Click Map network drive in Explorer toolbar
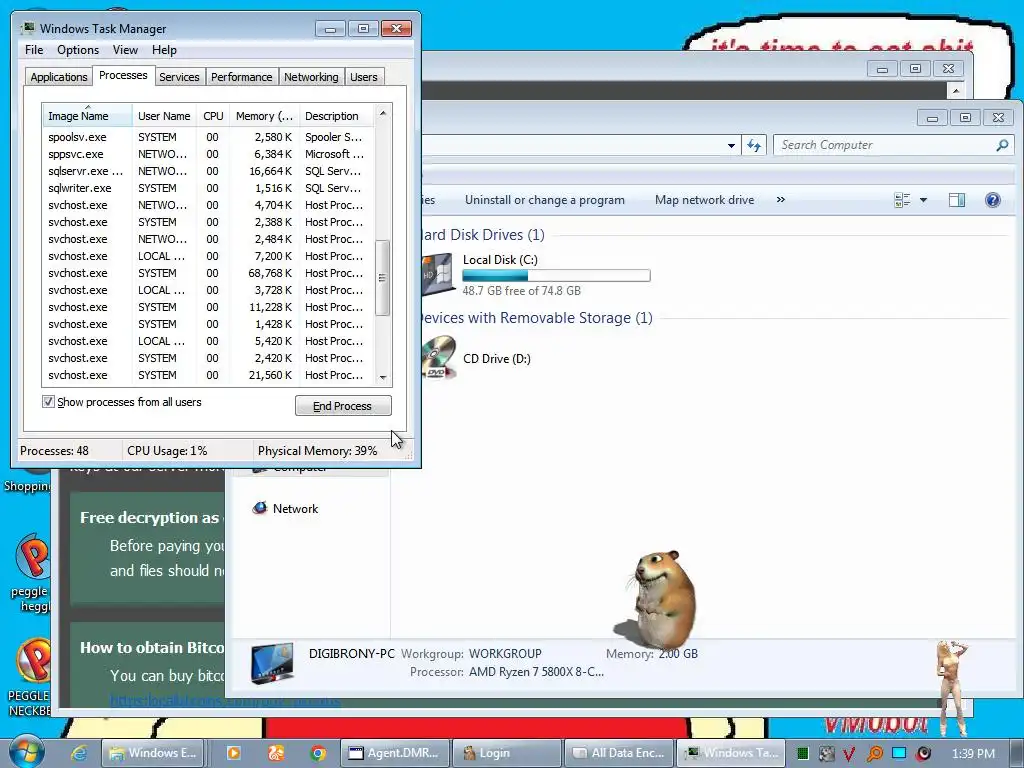This screenshot has width=1024, height=768. pos(704,200)
